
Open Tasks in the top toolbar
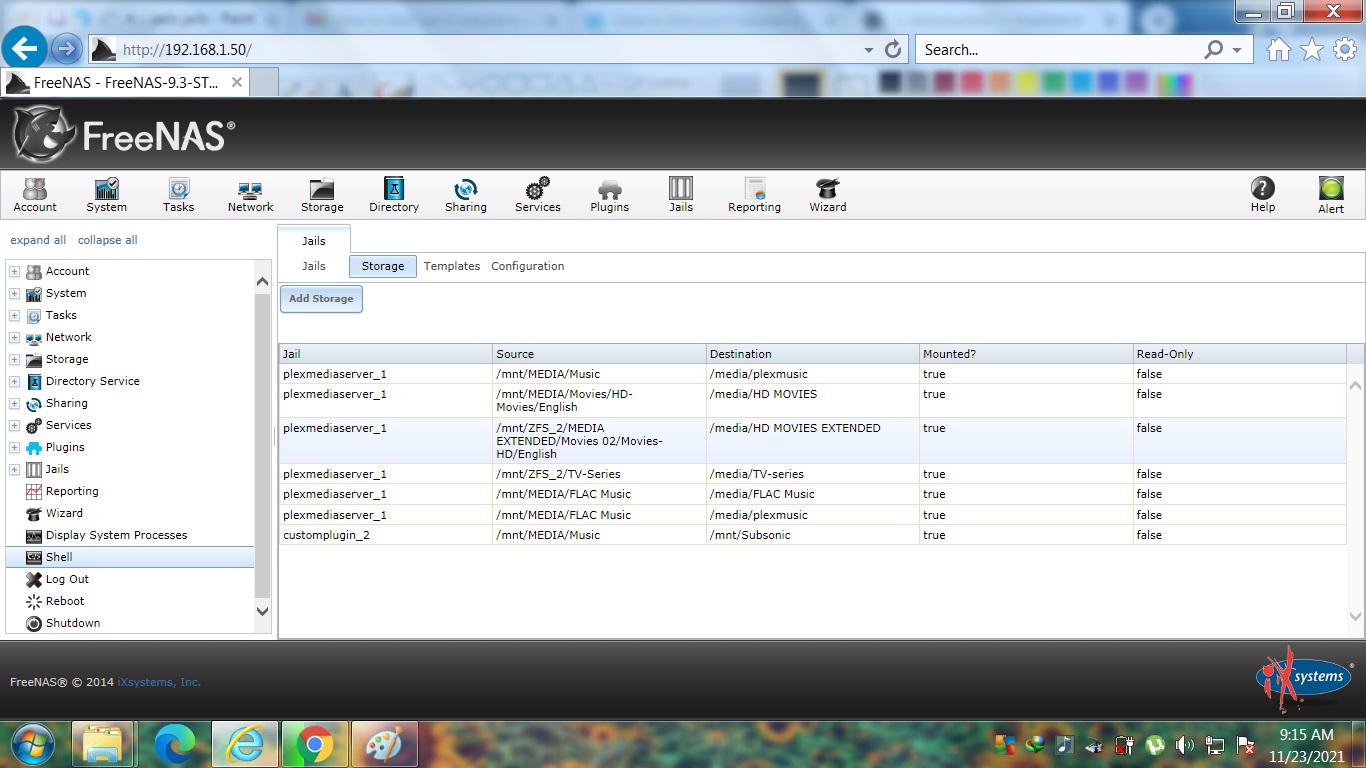tap(178, 195)
